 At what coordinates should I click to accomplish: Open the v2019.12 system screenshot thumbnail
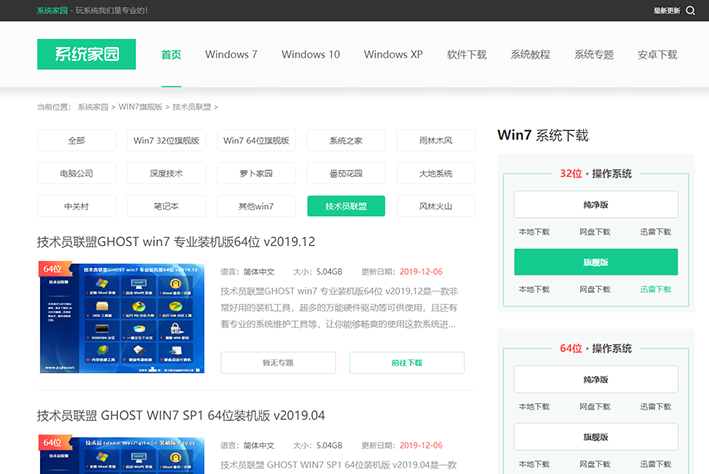pos(121,317)
